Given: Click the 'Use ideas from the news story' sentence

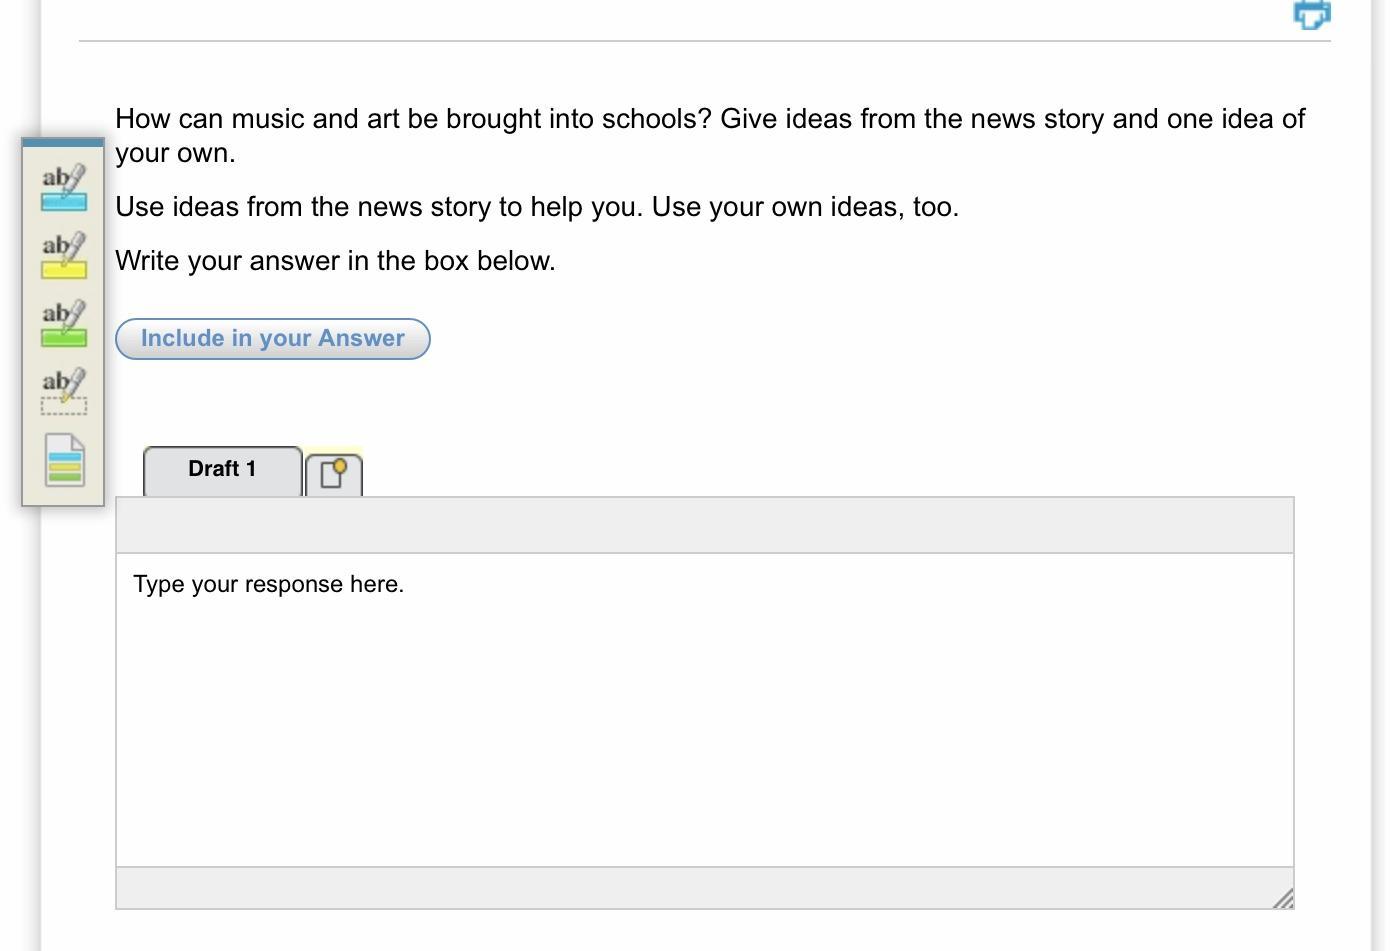Looking at the screenshot, I should (536, 207).
